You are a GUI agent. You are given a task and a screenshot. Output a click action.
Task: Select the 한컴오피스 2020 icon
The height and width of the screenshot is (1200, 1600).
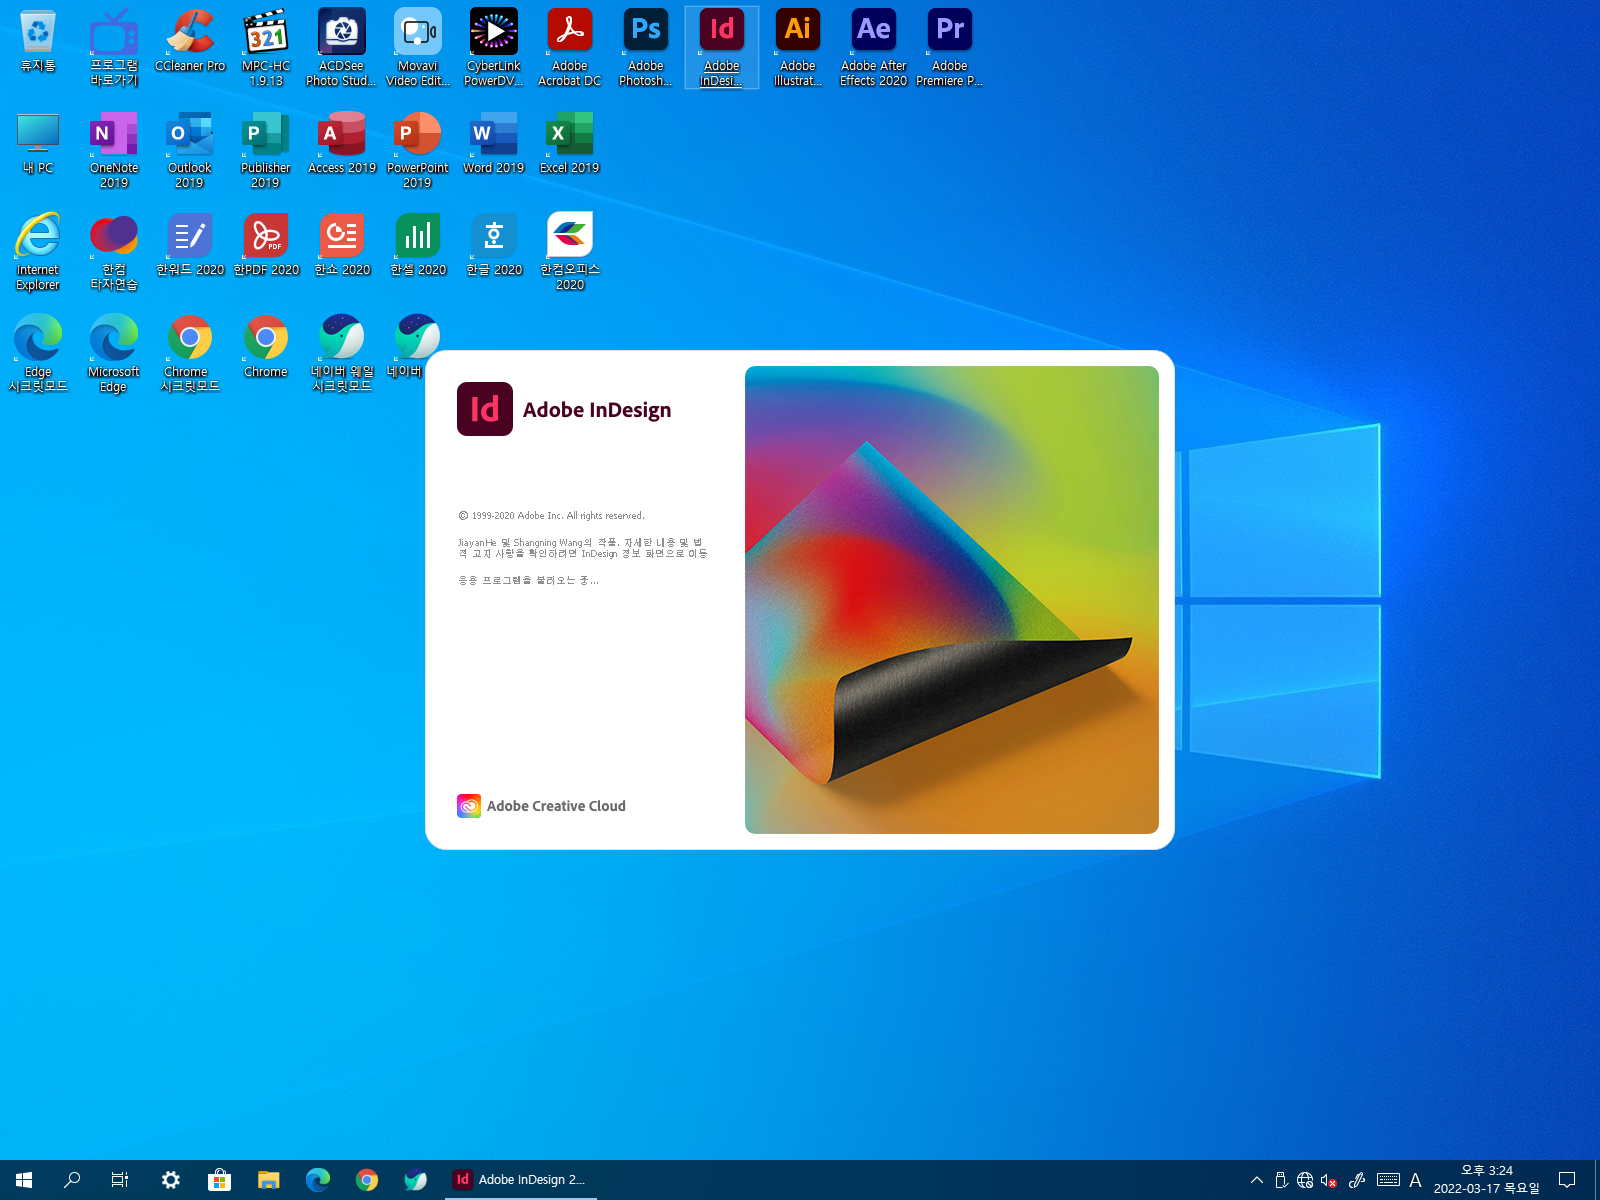click(570, 252)
